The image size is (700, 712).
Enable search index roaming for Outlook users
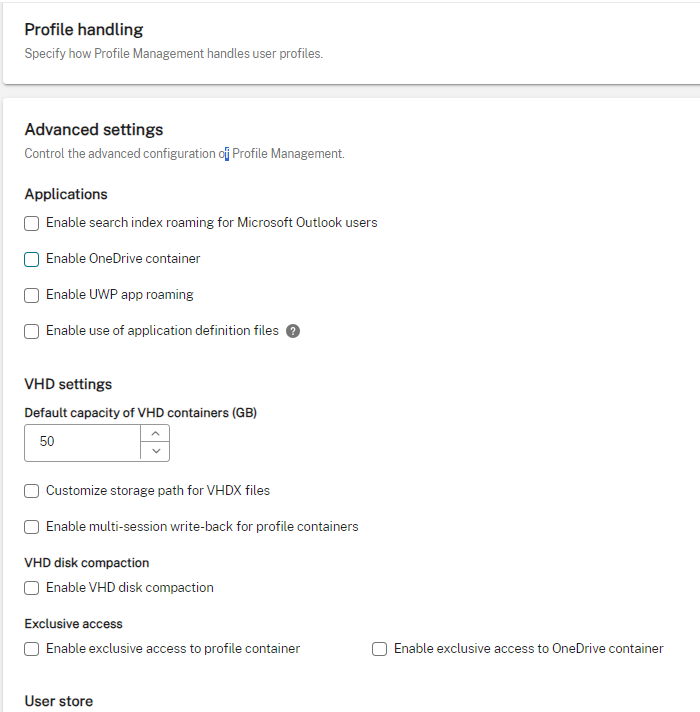coord(32,223)
